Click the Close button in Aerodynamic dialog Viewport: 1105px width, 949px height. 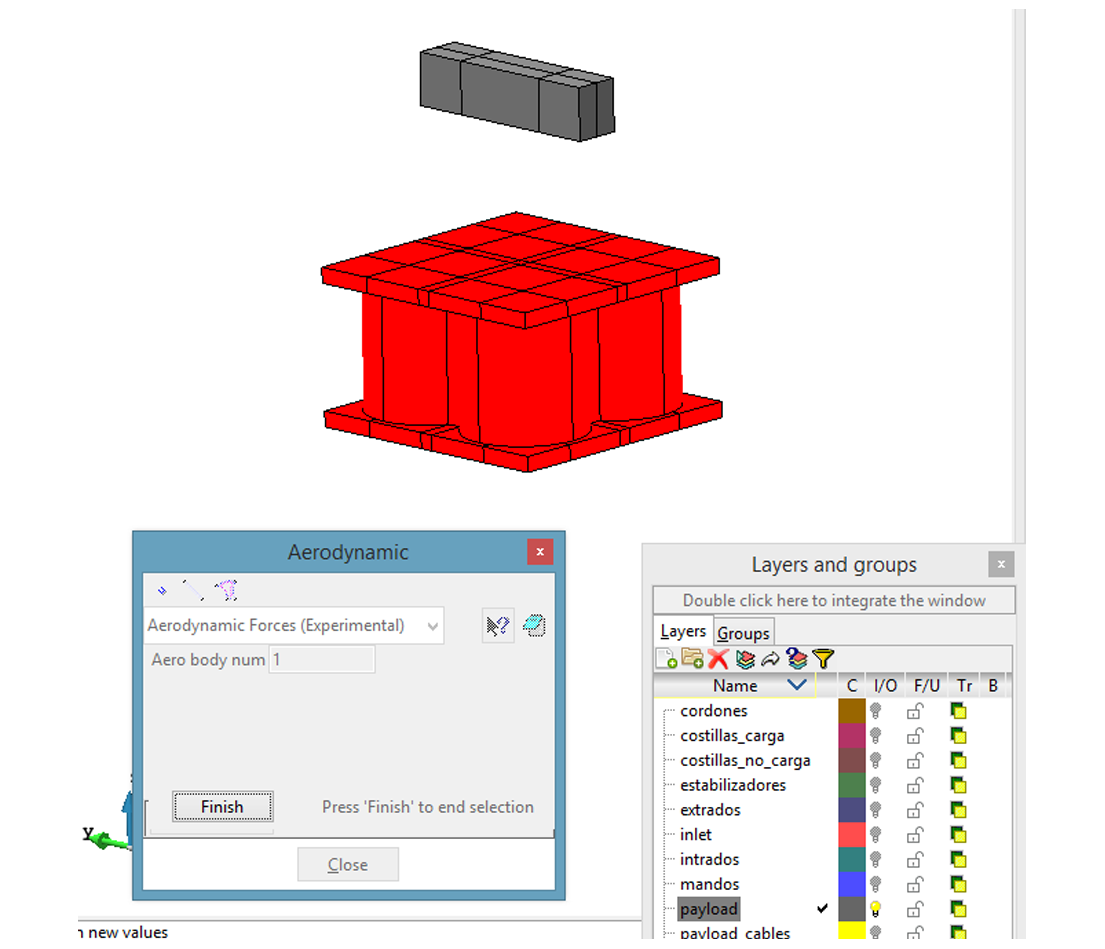click(347, 865)
